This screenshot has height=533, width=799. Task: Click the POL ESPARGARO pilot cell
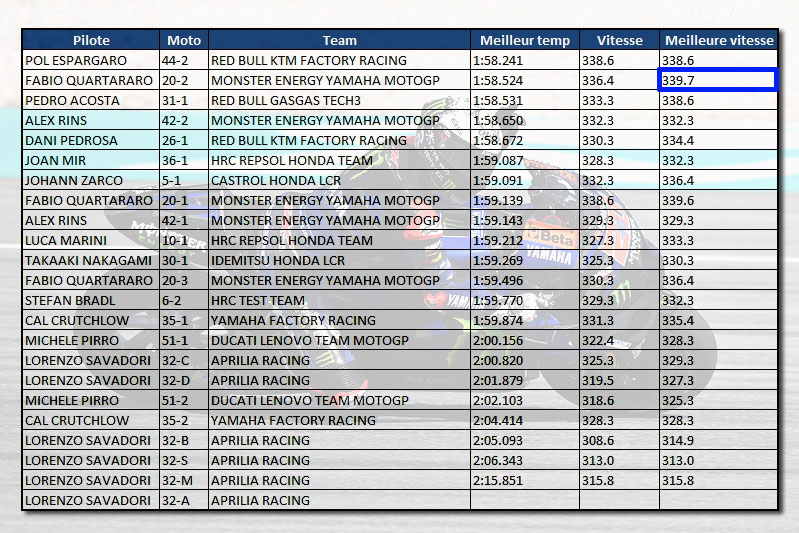pos(91,60)
